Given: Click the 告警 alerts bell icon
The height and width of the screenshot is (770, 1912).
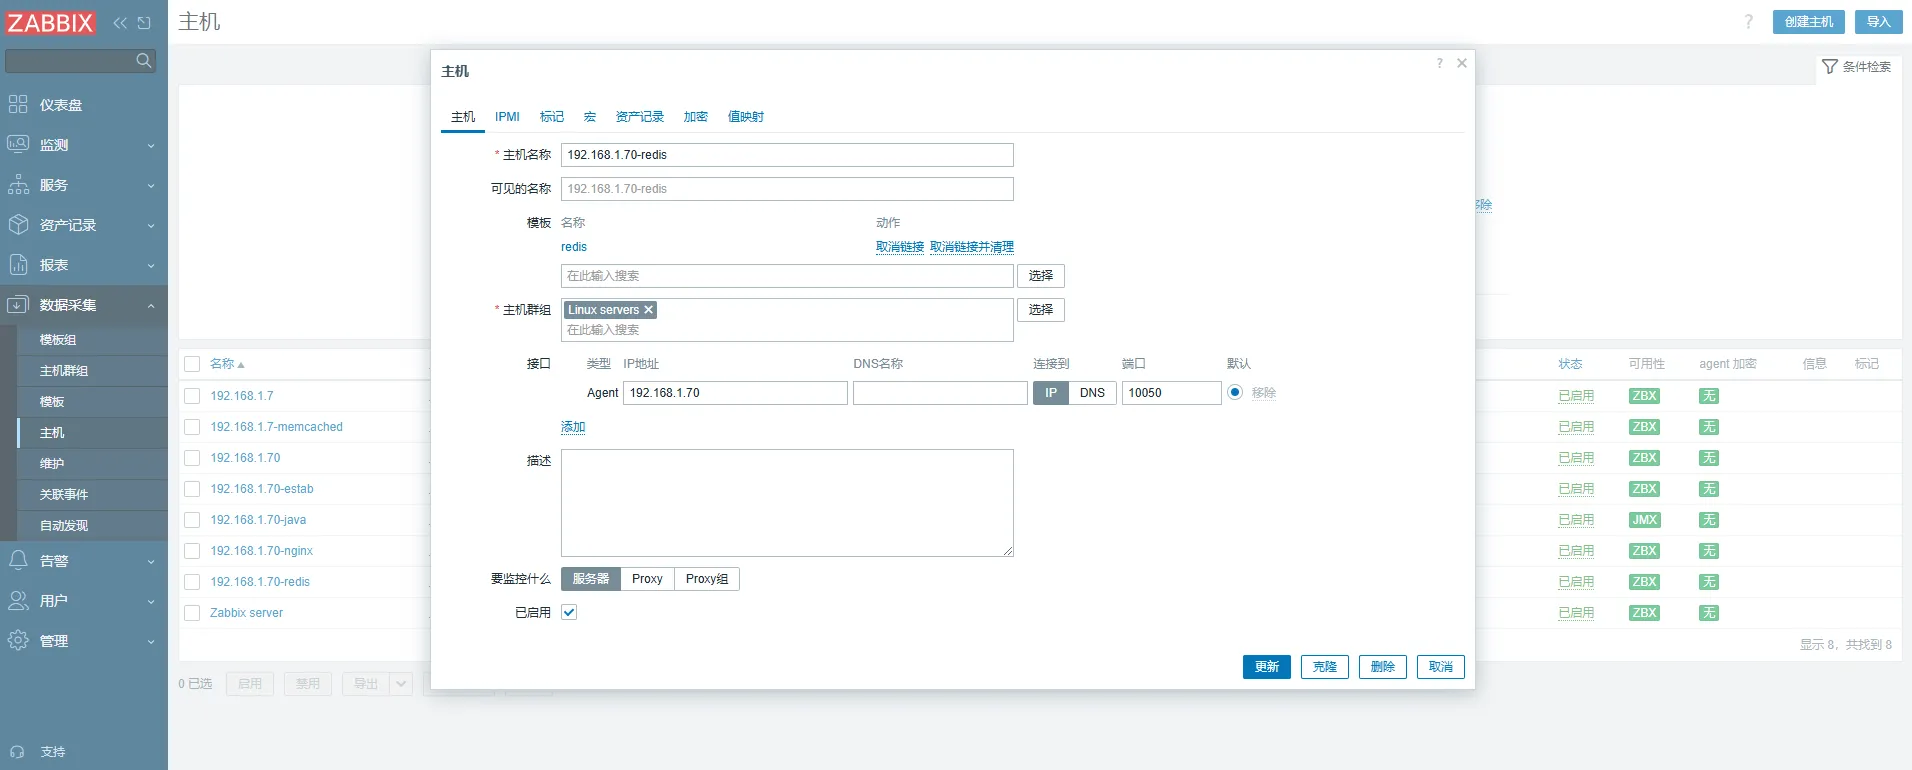Looking at the screenshot, I should click(x=18, y=560).
